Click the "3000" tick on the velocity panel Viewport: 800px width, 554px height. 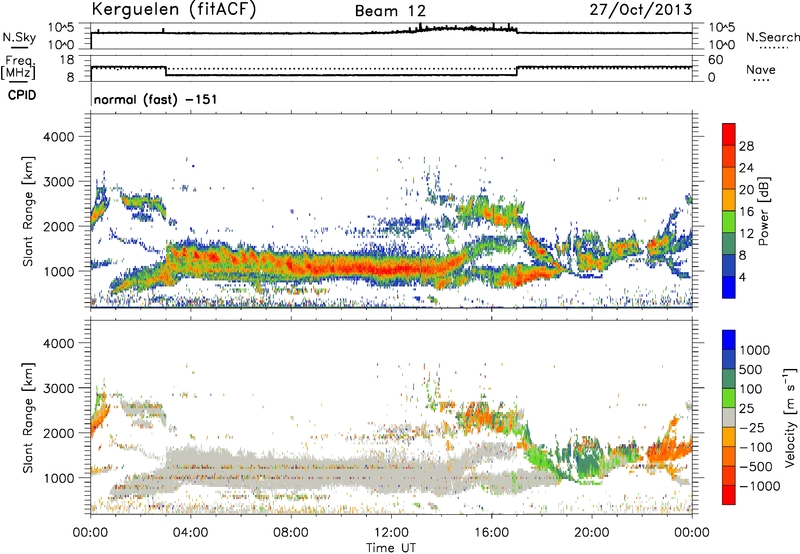58,388
